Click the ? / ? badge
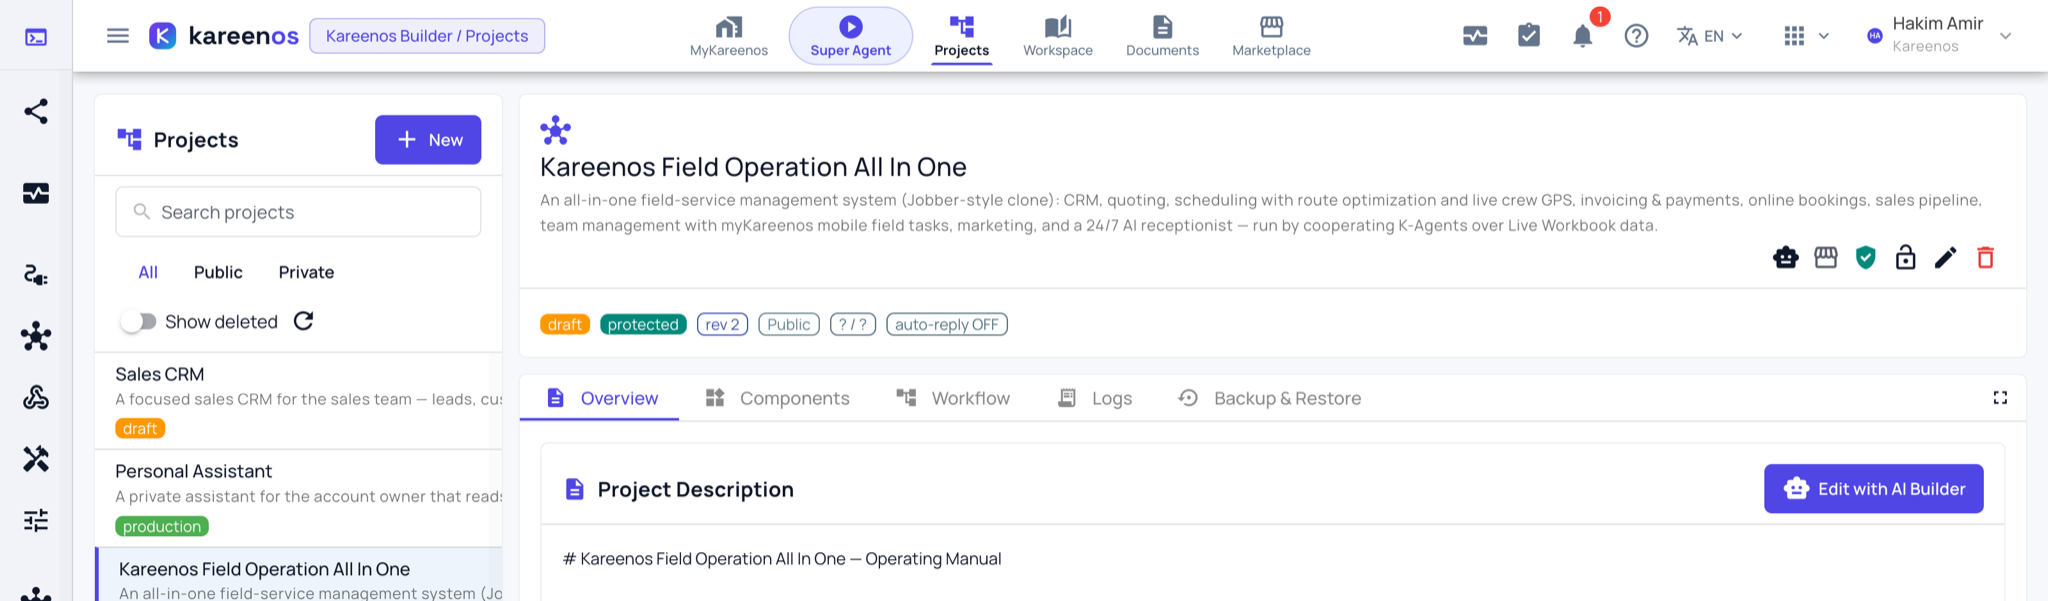 (853, 324)
